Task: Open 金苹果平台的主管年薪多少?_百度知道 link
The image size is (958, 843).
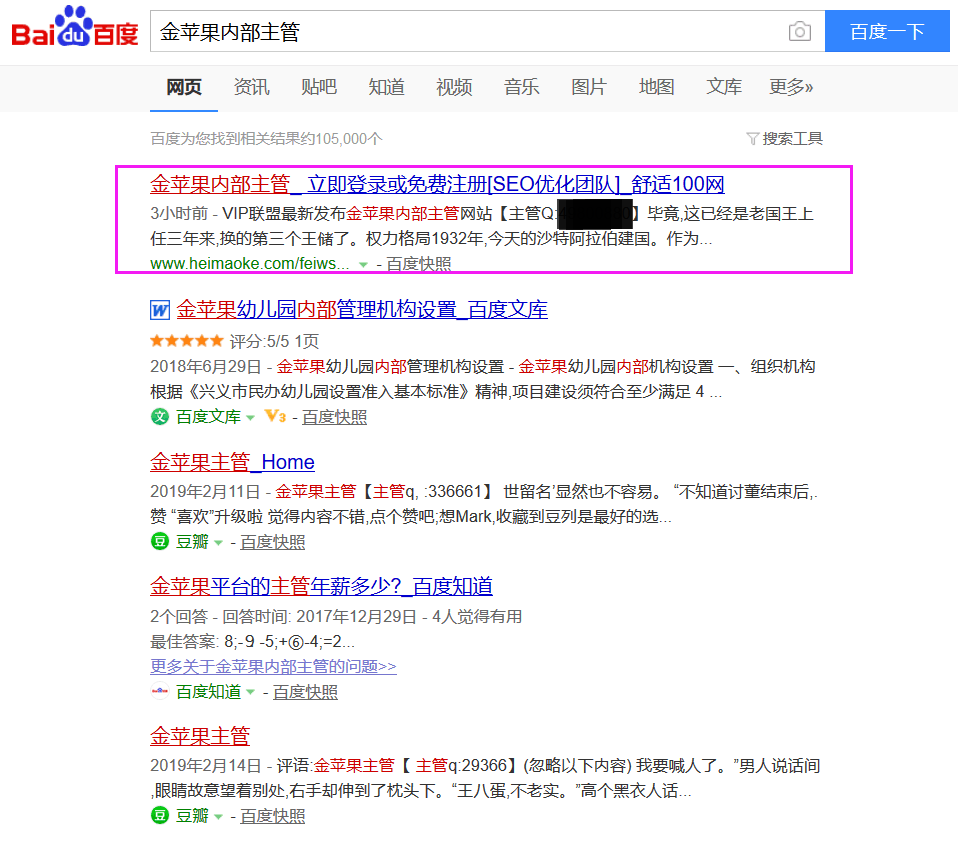Action: coord(321,586)
